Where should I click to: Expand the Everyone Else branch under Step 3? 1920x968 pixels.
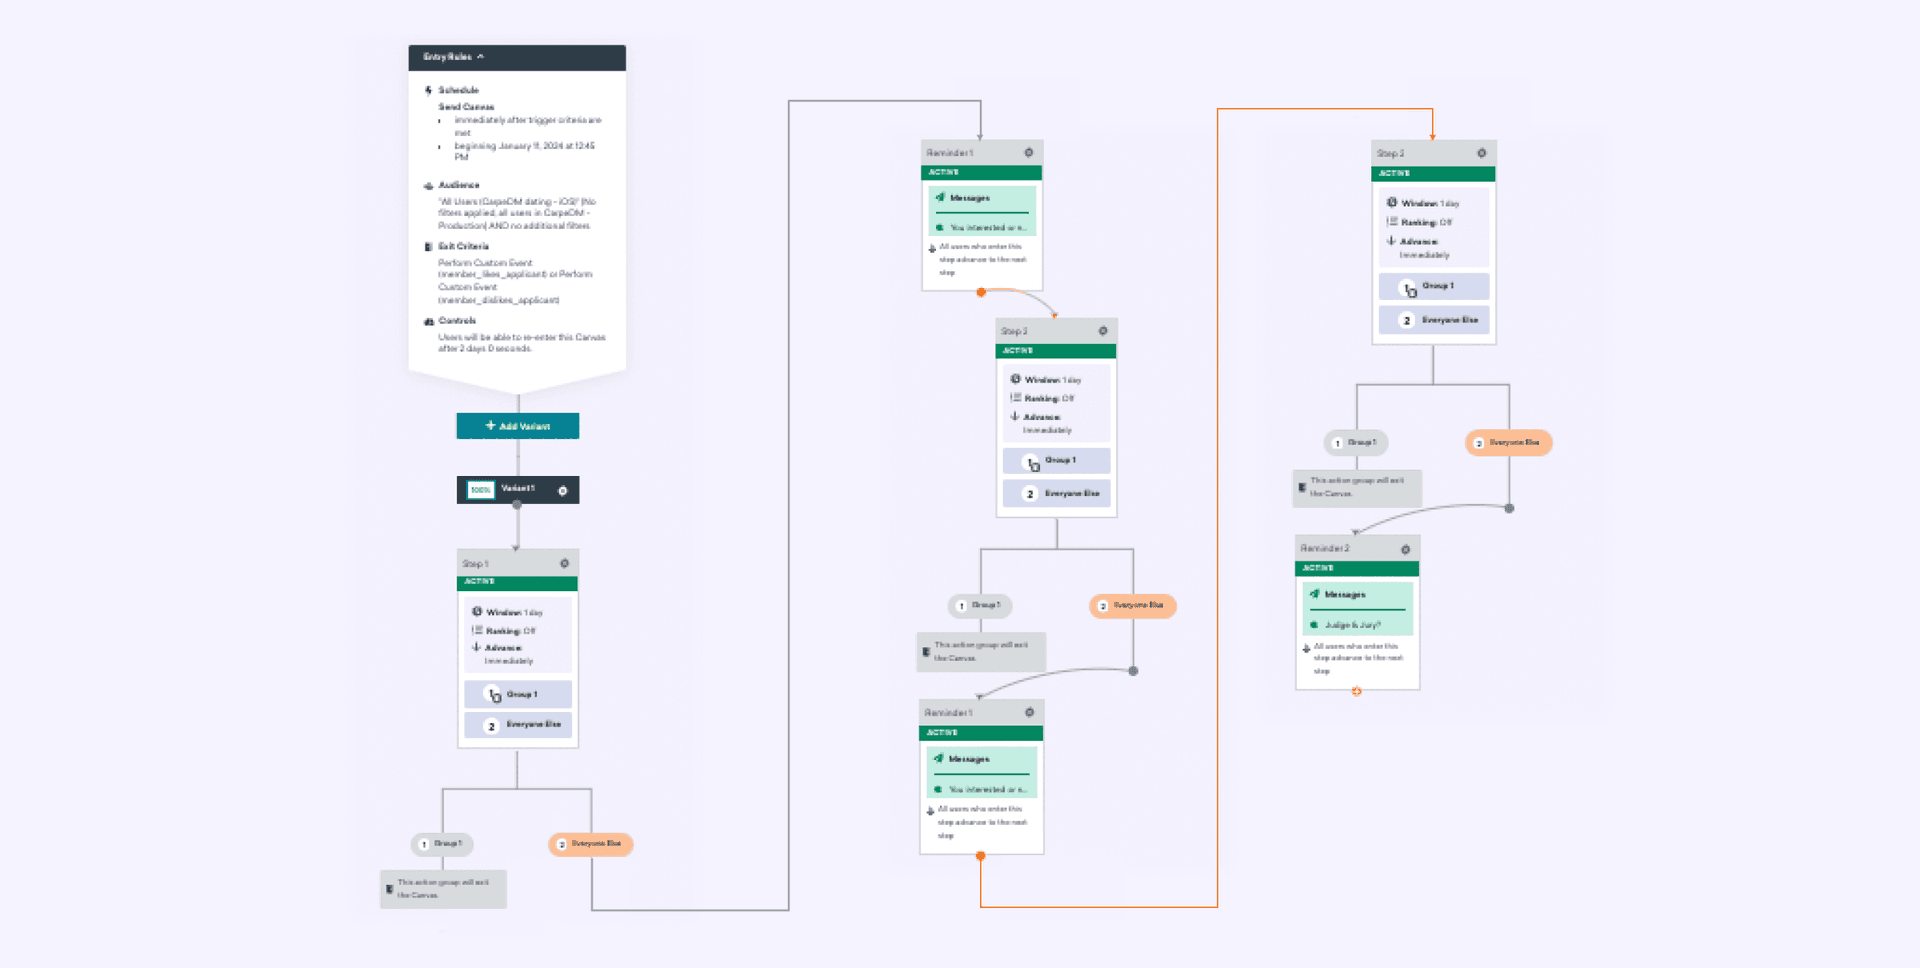pyautogui.click(x=1133, y=606)
